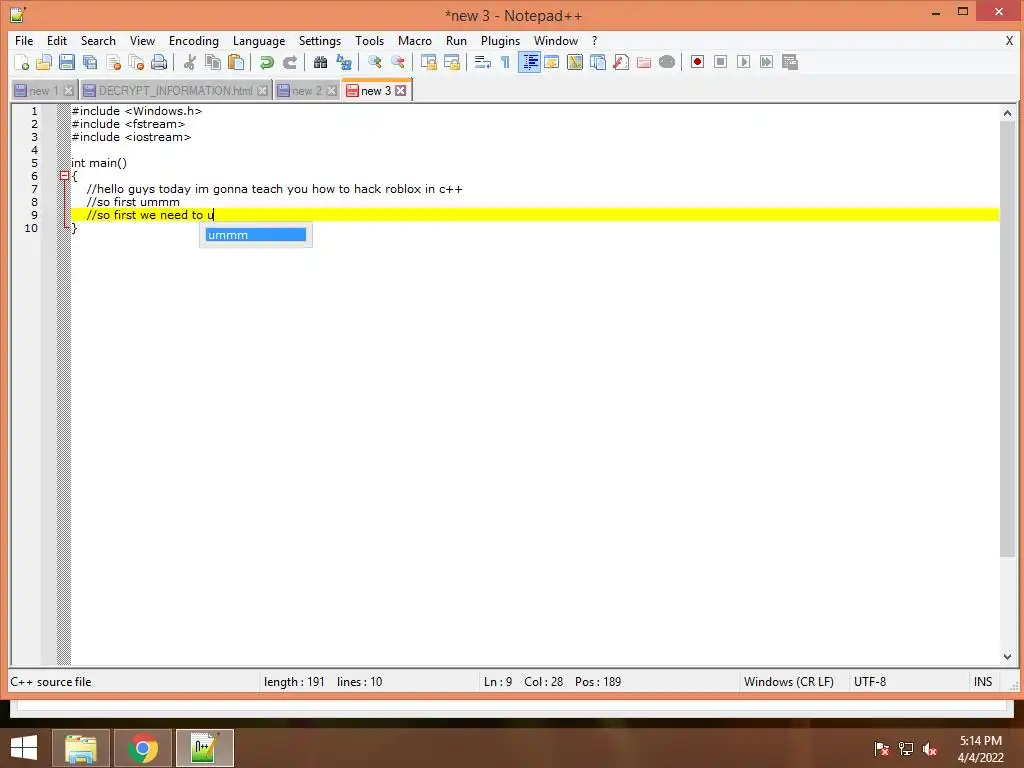Save the current file with floppy icon
1024x768 pixels.
(67, 63)
